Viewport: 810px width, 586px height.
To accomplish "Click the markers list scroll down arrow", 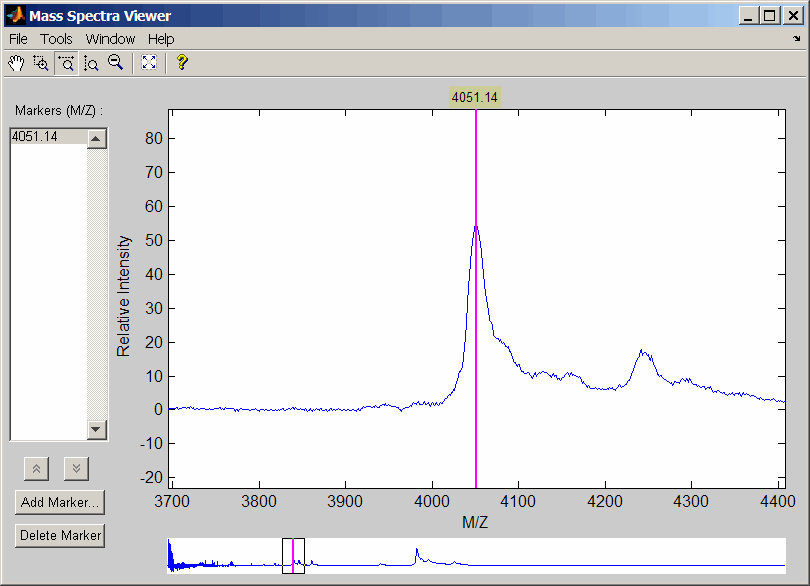I will 97,429.
